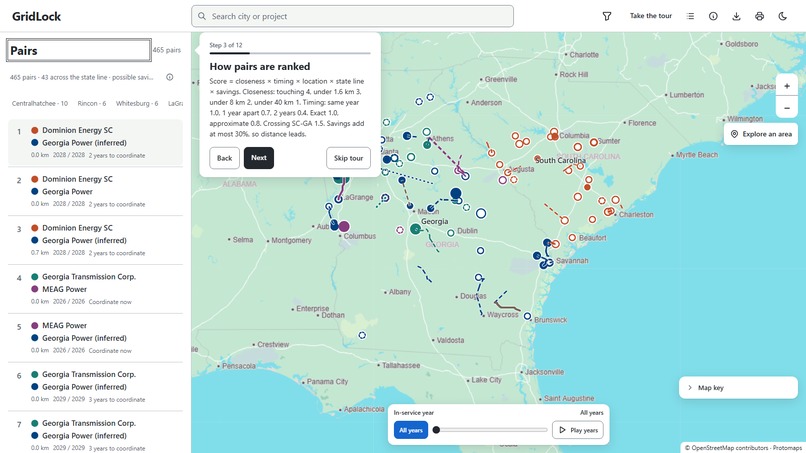Click the blue ring marker near Brunswick
806x453 pixels.
coord(527,316)
